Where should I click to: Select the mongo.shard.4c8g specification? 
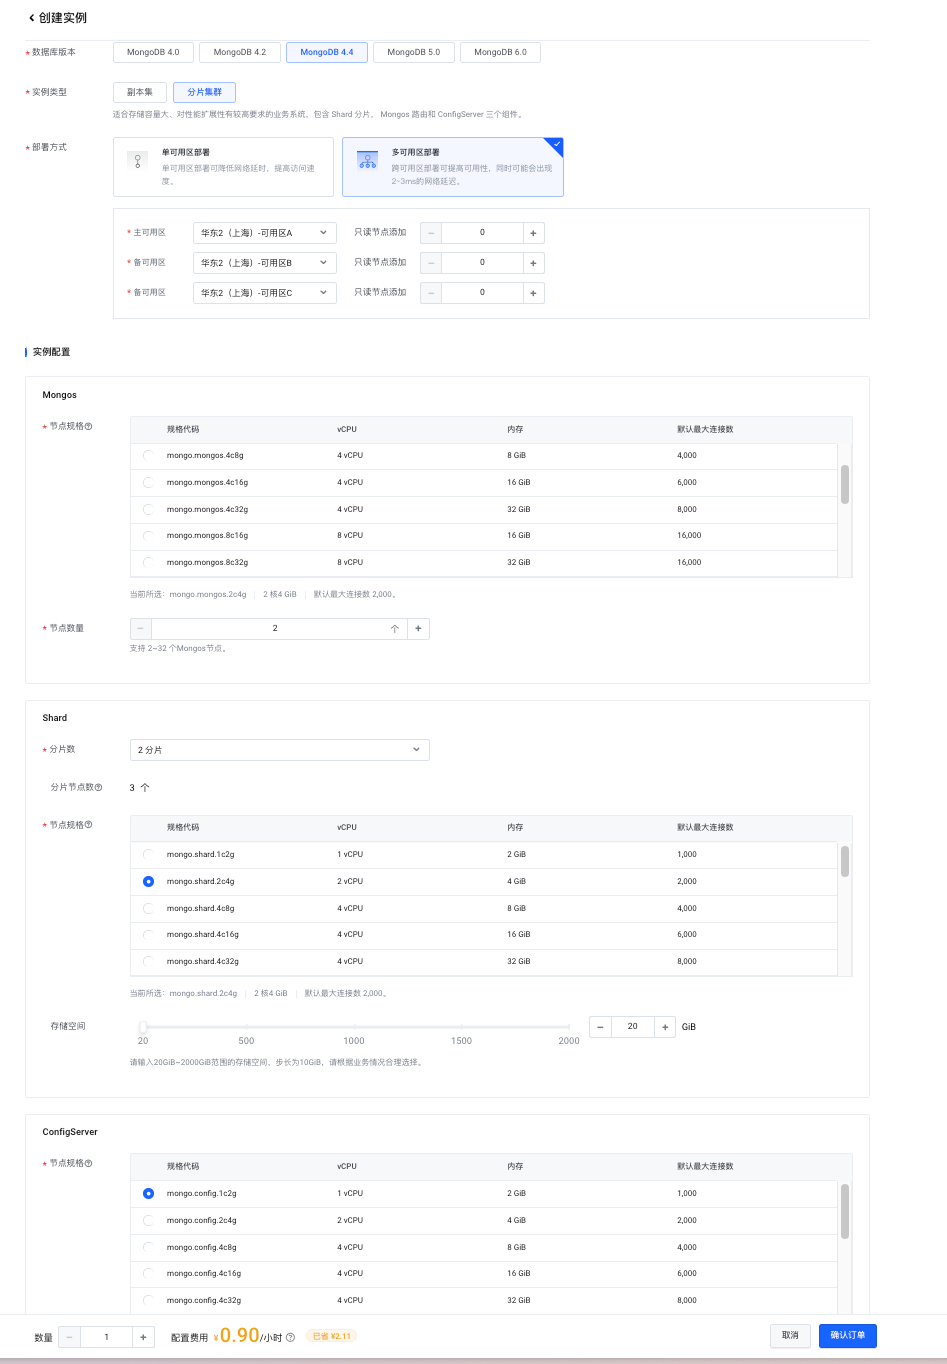click(148, 908)
